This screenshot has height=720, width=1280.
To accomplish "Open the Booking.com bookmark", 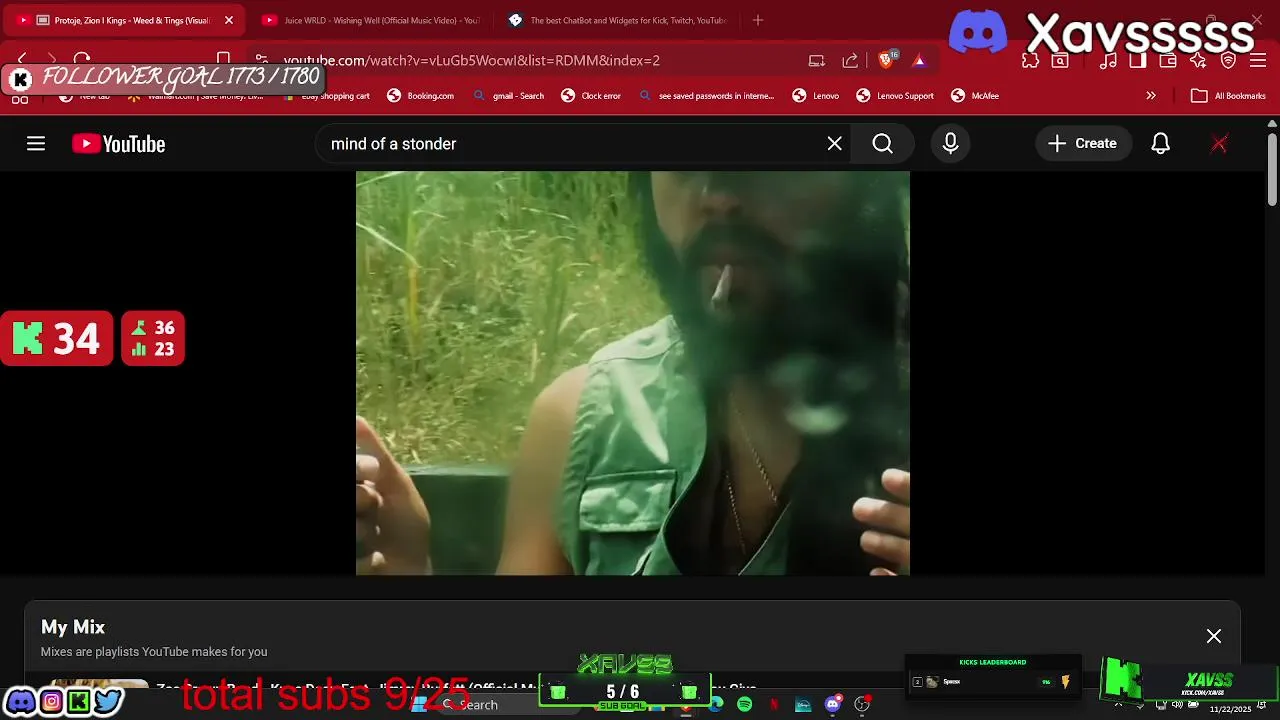I will [421, 96].
